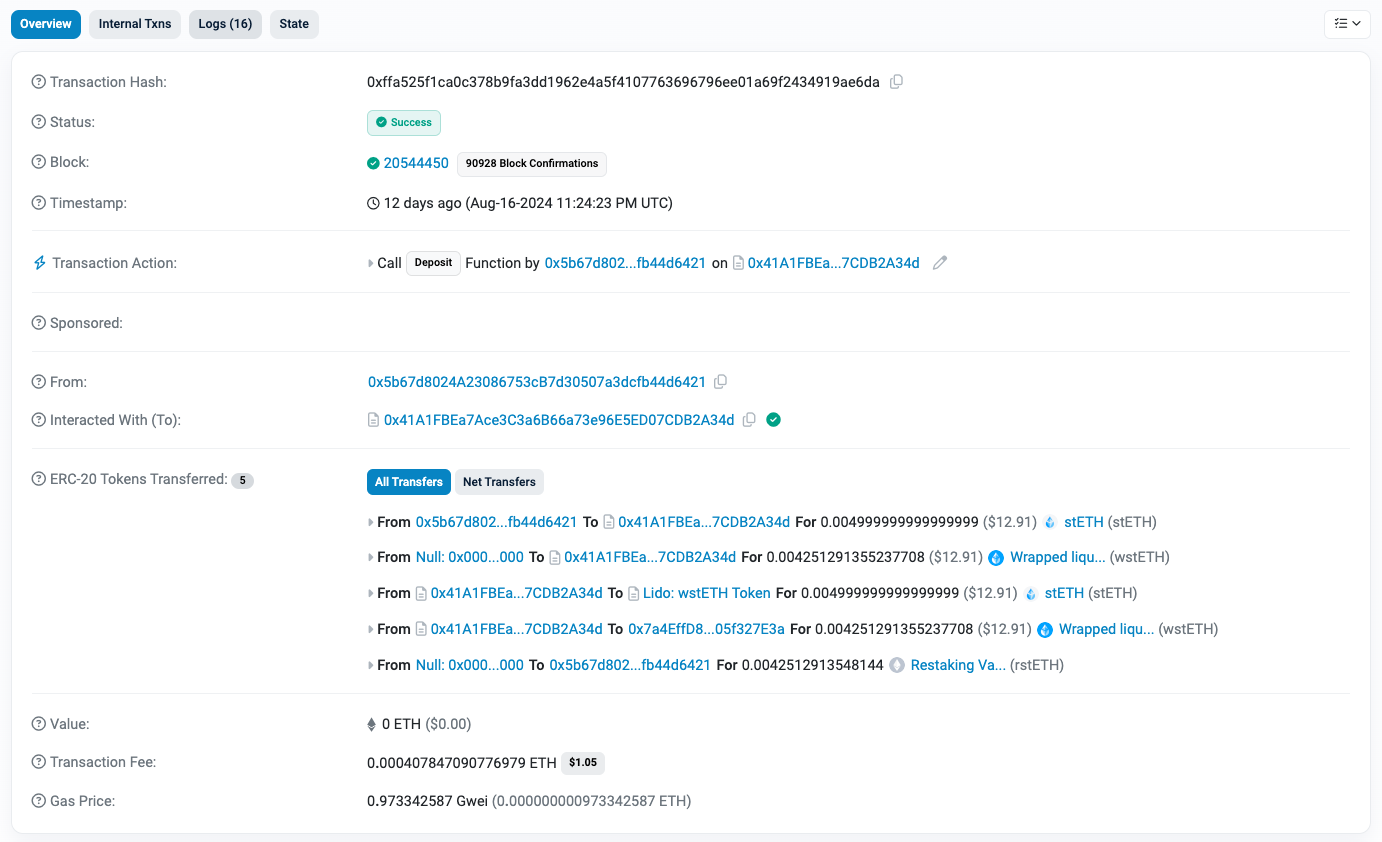Switch to the Logs (16) tab

coord(225,24)
